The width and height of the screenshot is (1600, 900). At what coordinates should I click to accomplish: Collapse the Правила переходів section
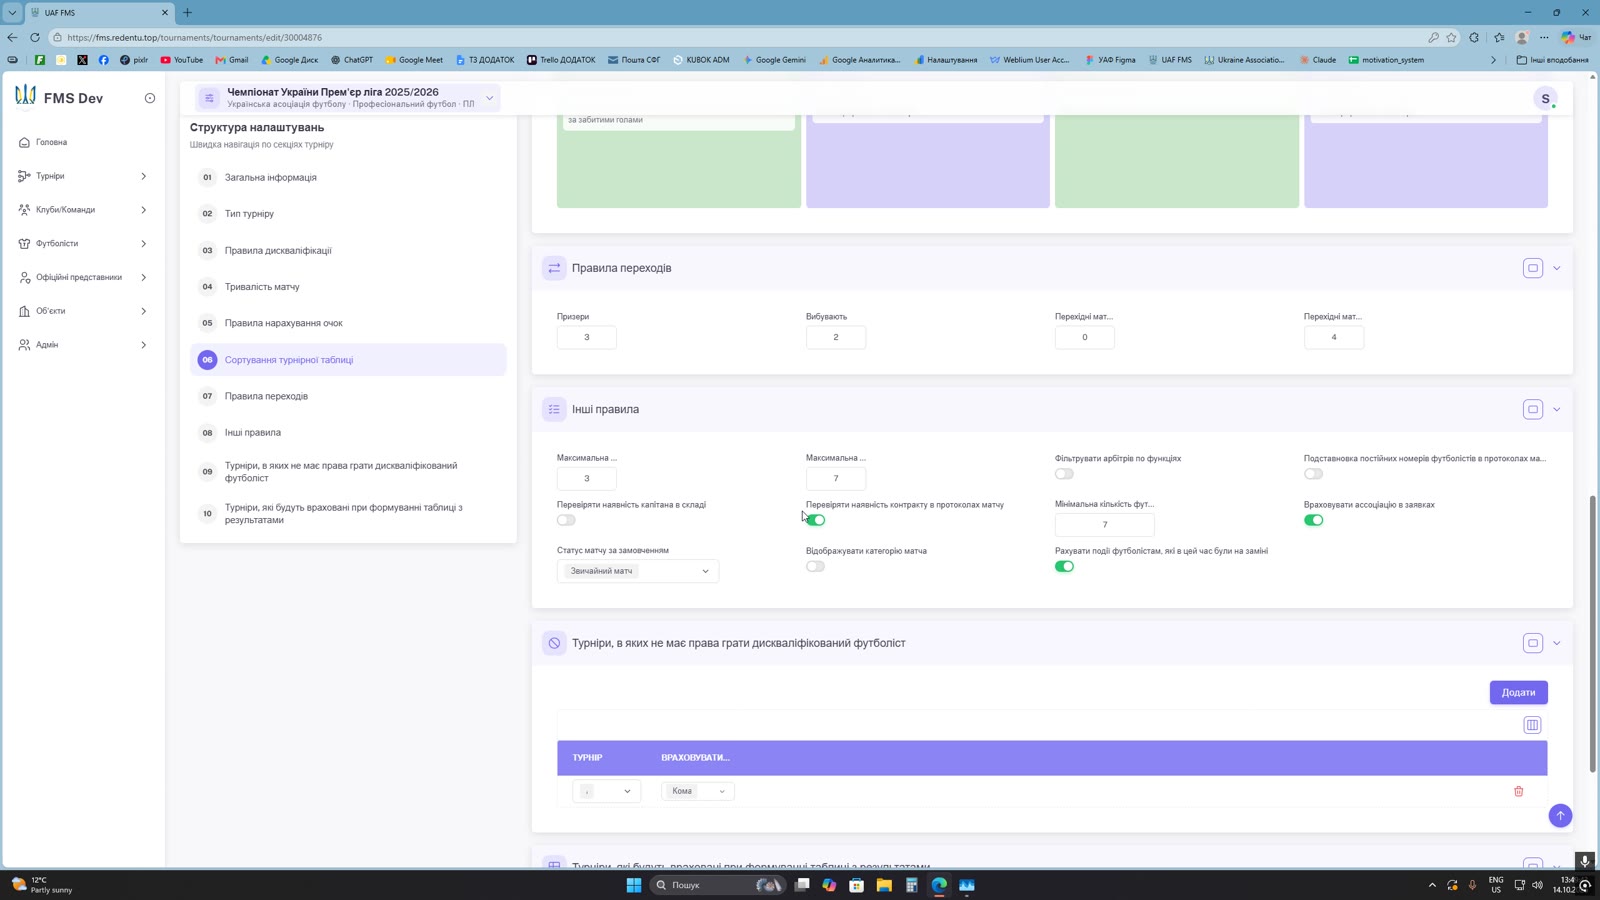[1556, 268]
